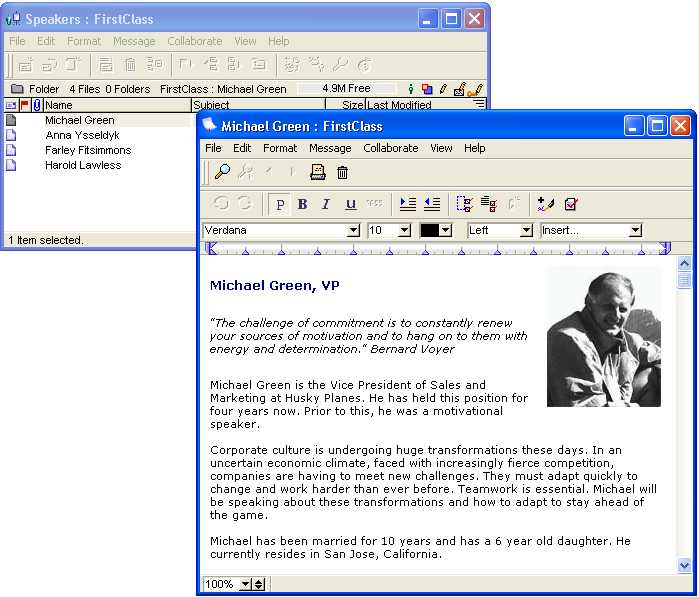Image resolution: width=699 pixels, height=597 pixels.
Task: Open the font size 10 dropdown
Action: 404,230
